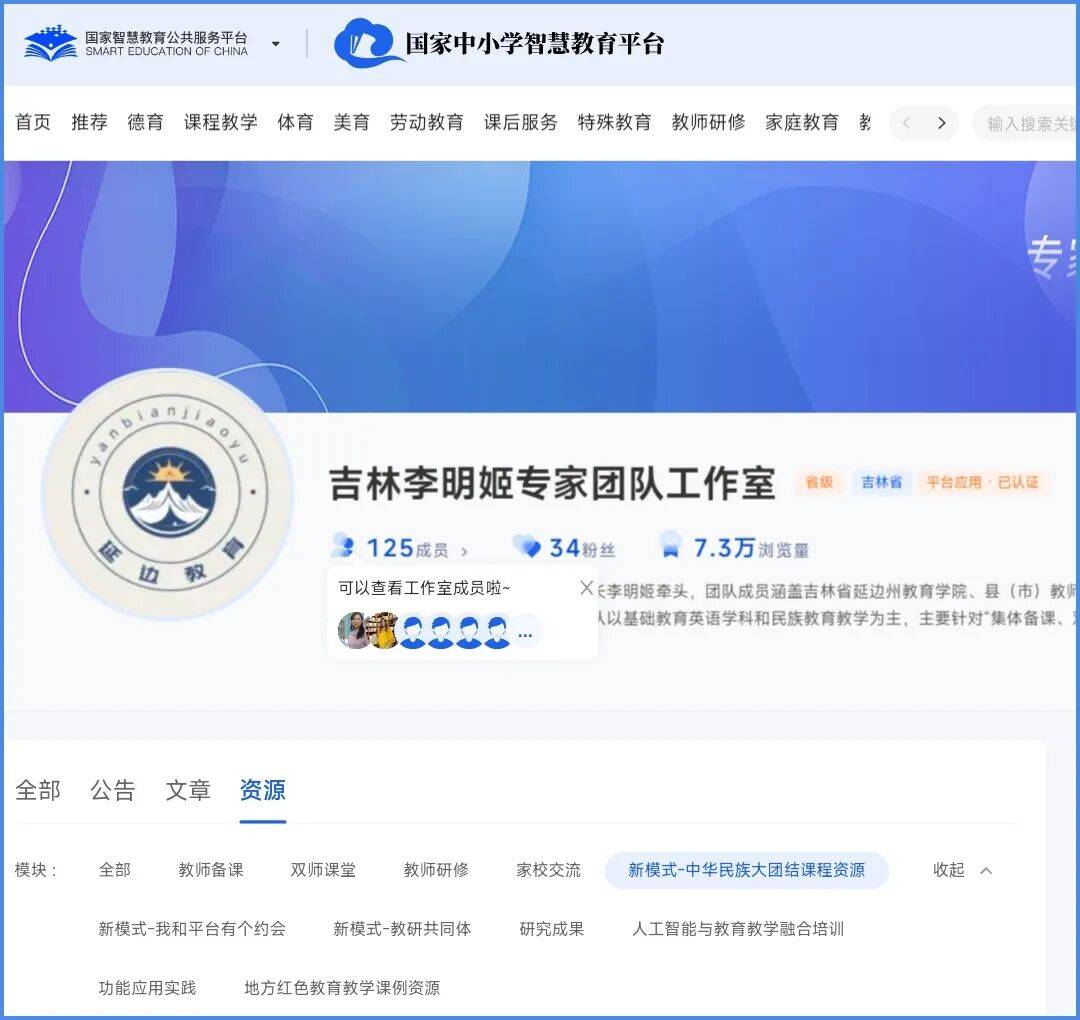Click the first blue default member avatar
Image resolution: width=1080 pixels, height=1020 pixels.
click(x=413, y=632)
